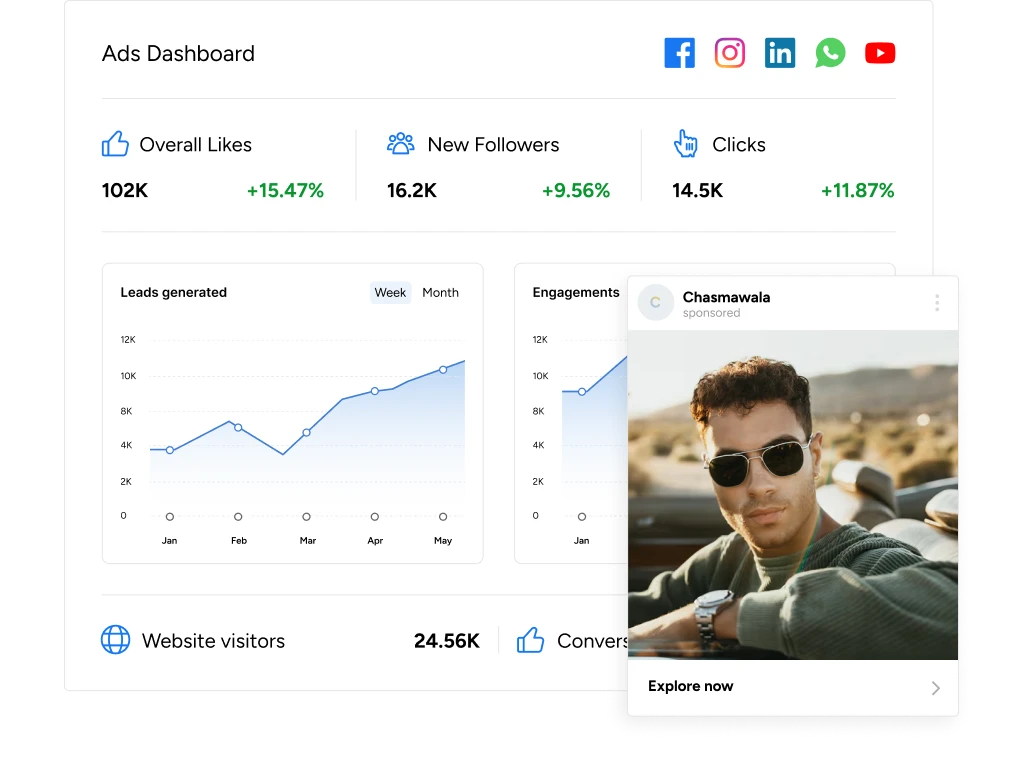
Task: Click the Overall Likes label
Action: [196, 145]
